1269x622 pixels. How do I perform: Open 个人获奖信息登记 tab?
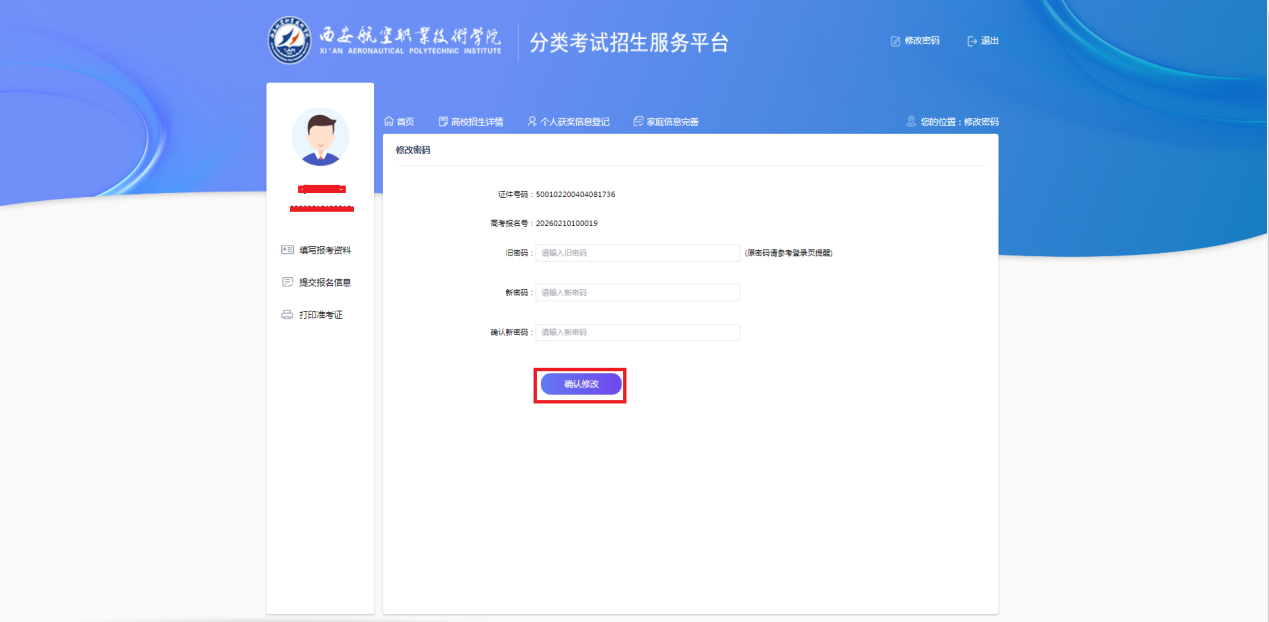click(x=568, y=122)
